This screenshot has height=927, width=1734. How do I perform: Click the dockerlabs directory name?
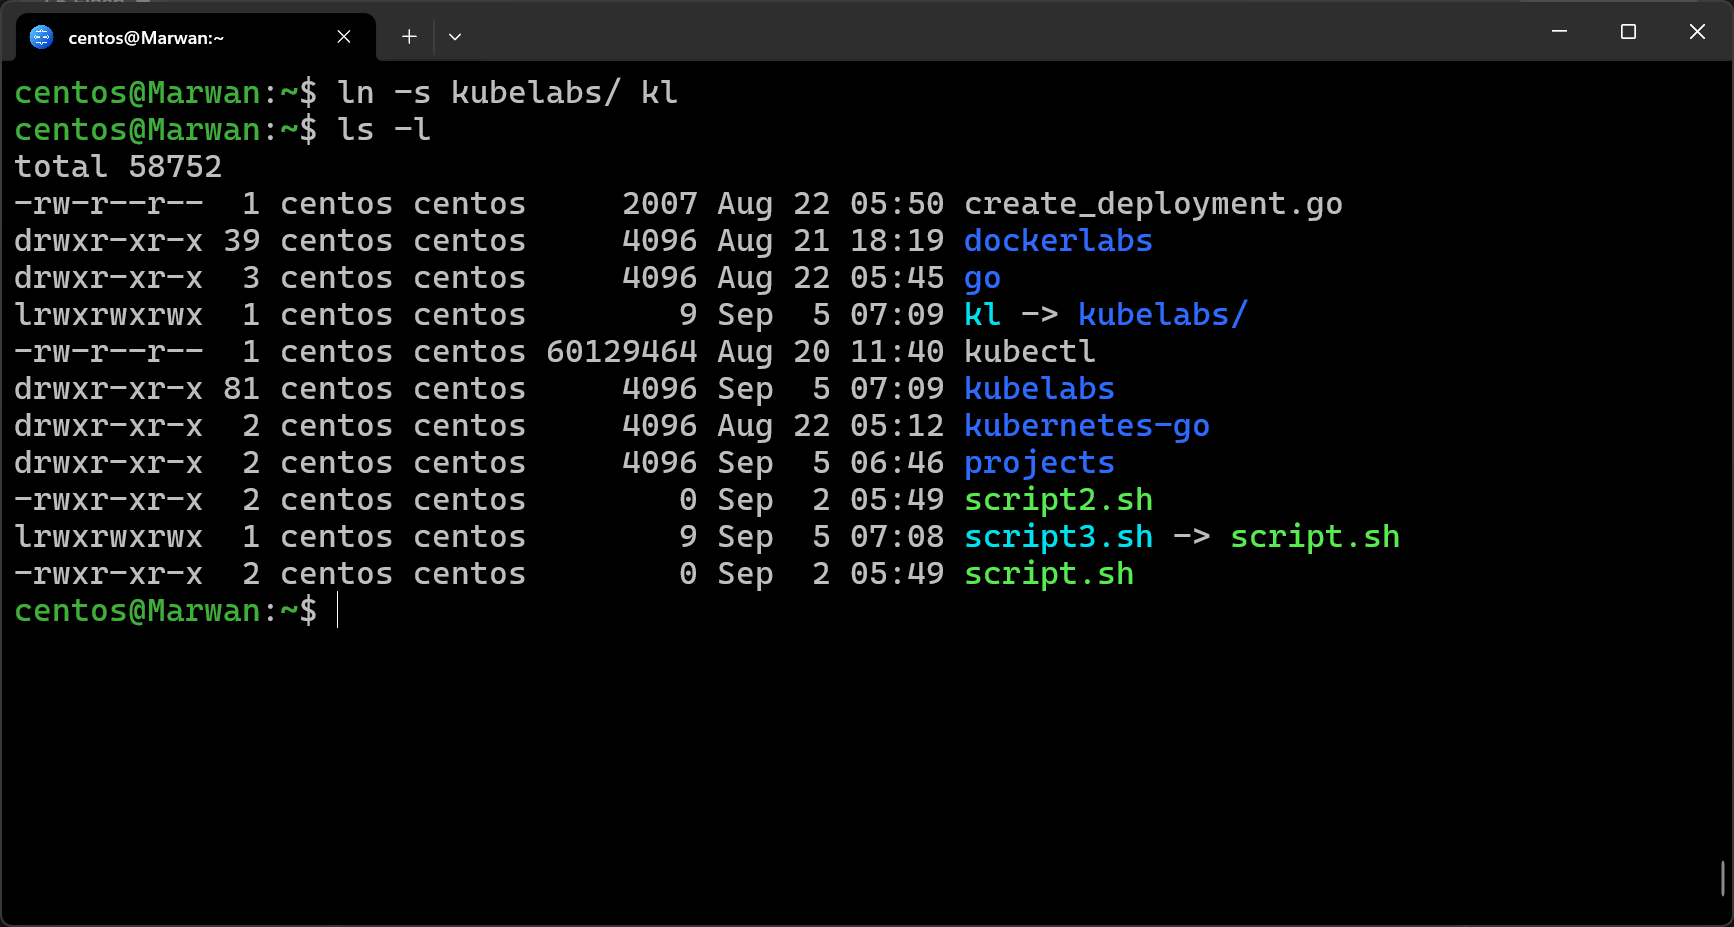[x=1058, y=241]
